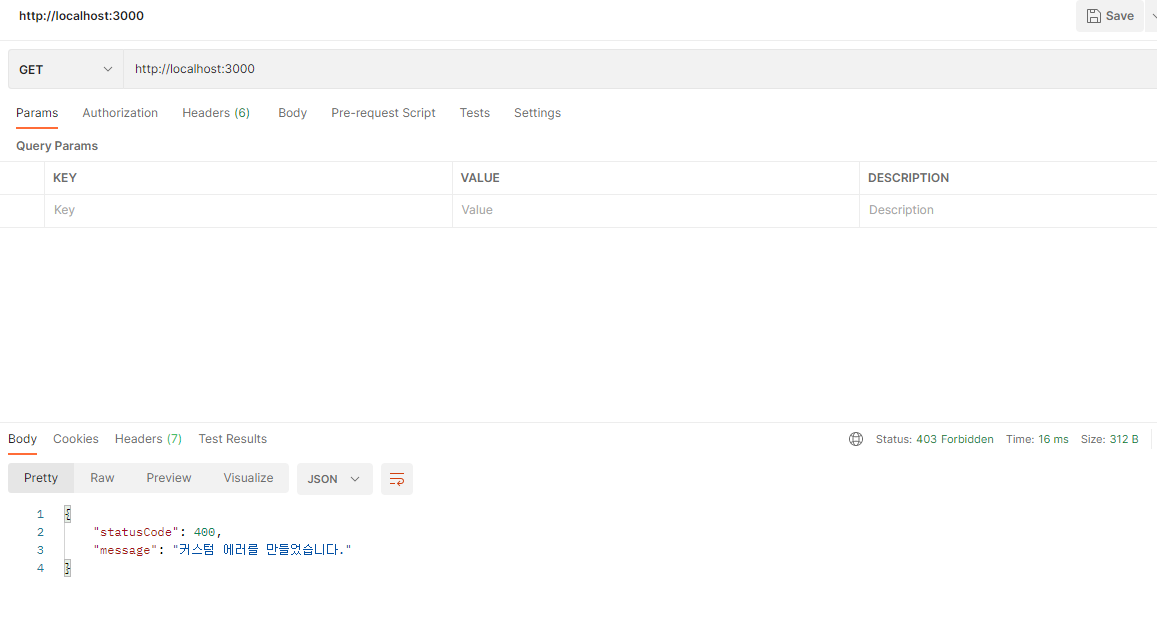Image resolution: width=1157 pixels, height=620 pixels.
Task: Open response Headers (7) tab
Action: click(148, 439)
